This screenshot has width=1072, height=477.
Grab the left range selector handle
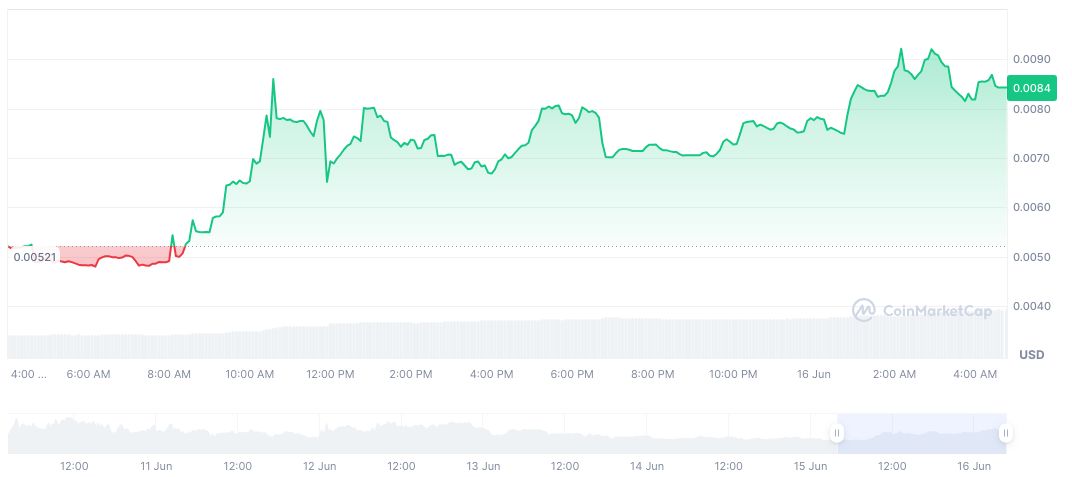pyautogui.click(x=837, y=433)
